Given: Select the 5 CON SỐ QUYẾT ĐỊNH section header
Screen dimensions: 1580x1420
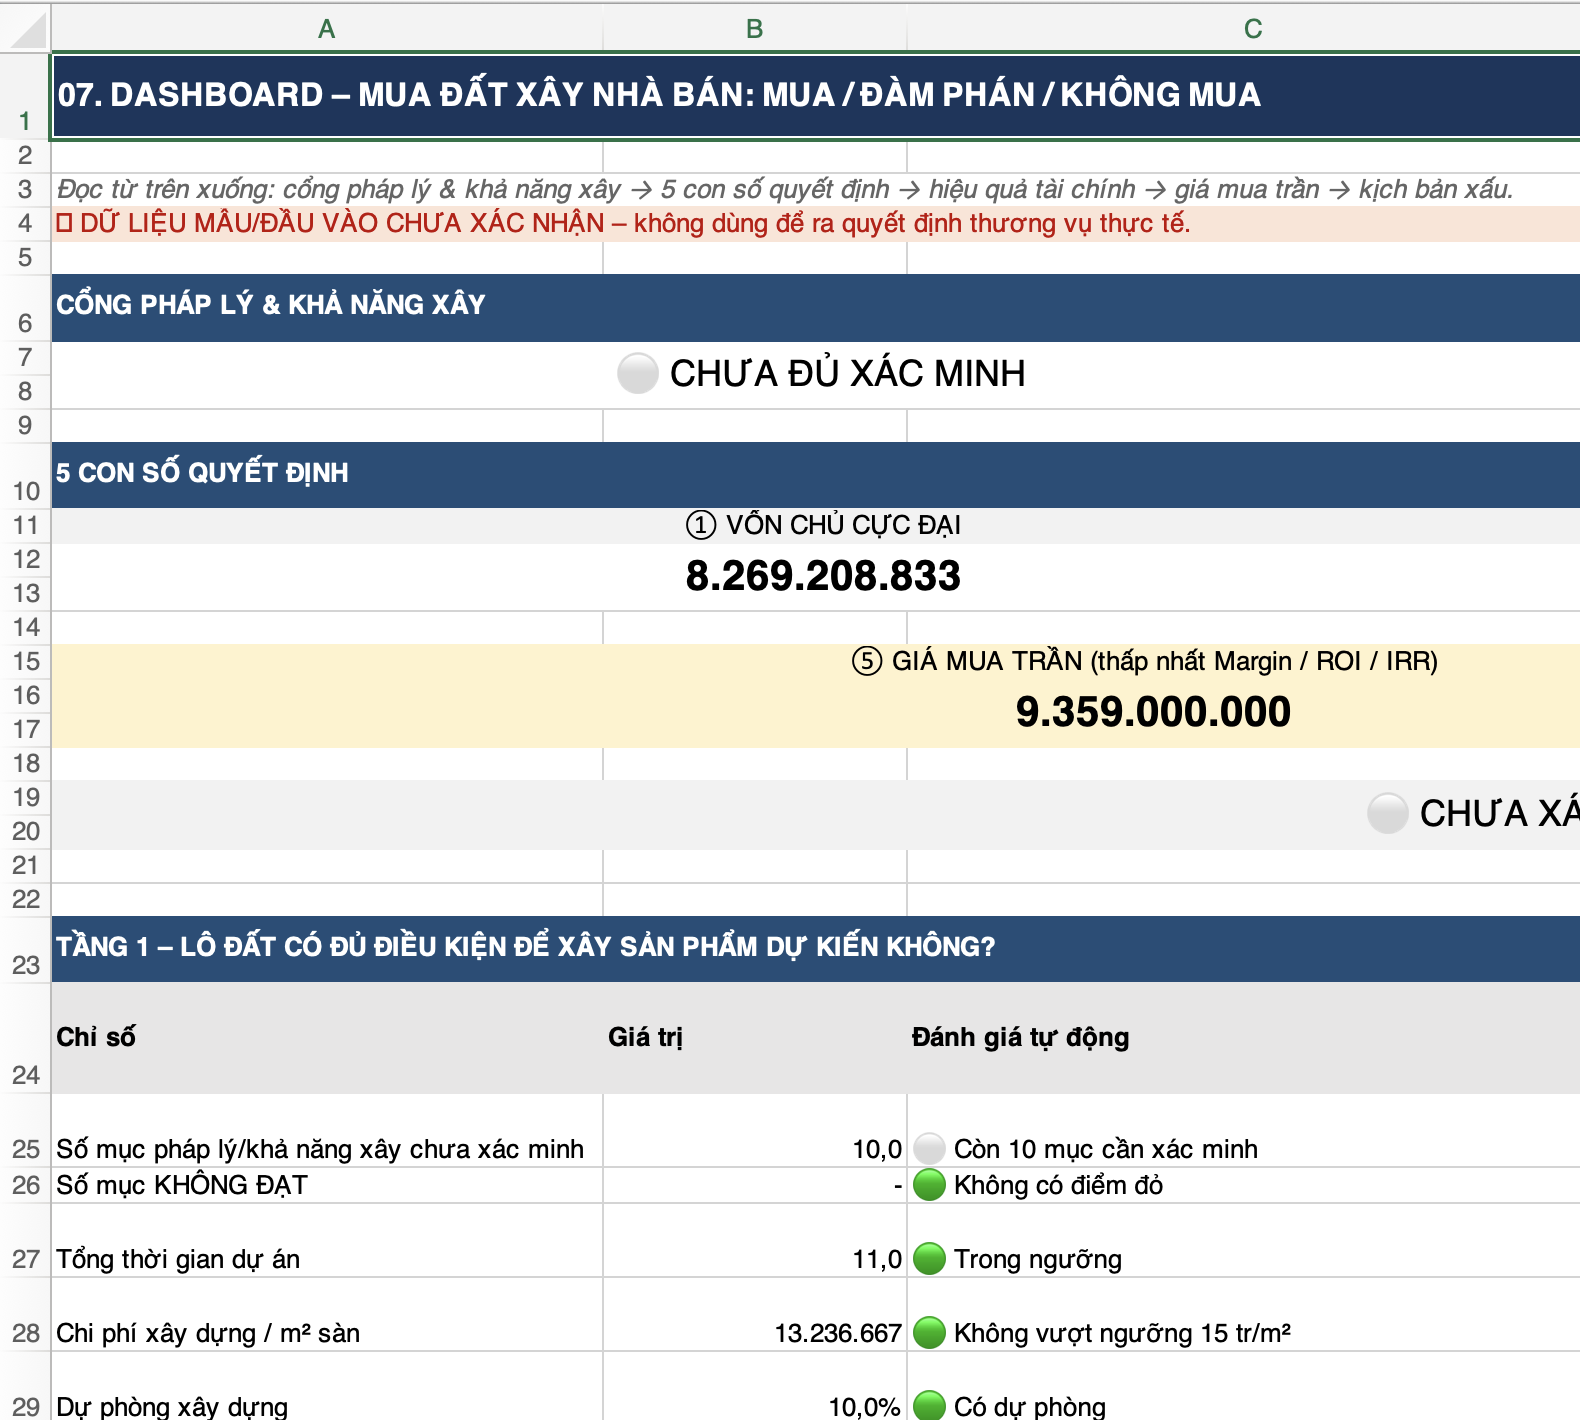Looking at the screenshot, I should click(816, 475).
